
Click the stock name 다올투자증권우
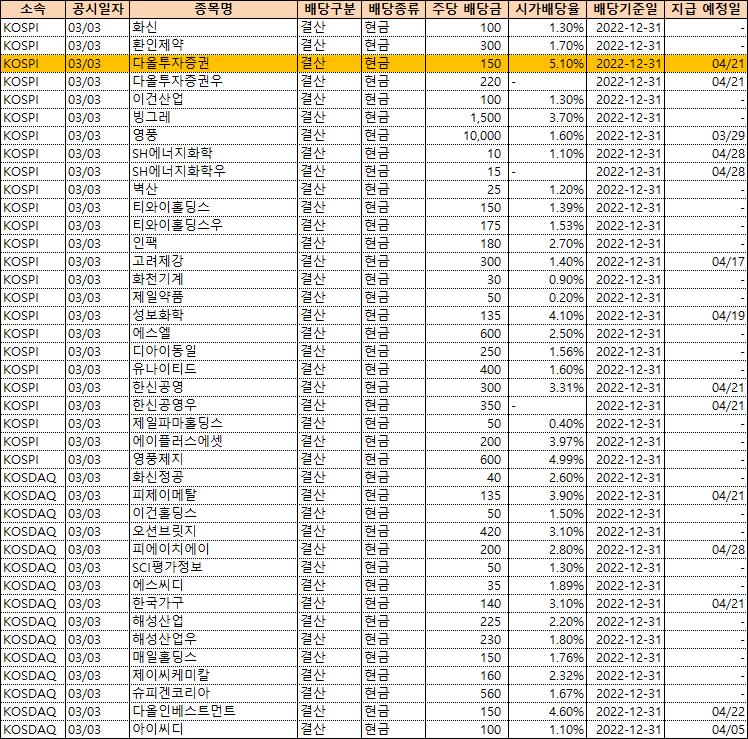pyautogui.click(x=177, y=81)
